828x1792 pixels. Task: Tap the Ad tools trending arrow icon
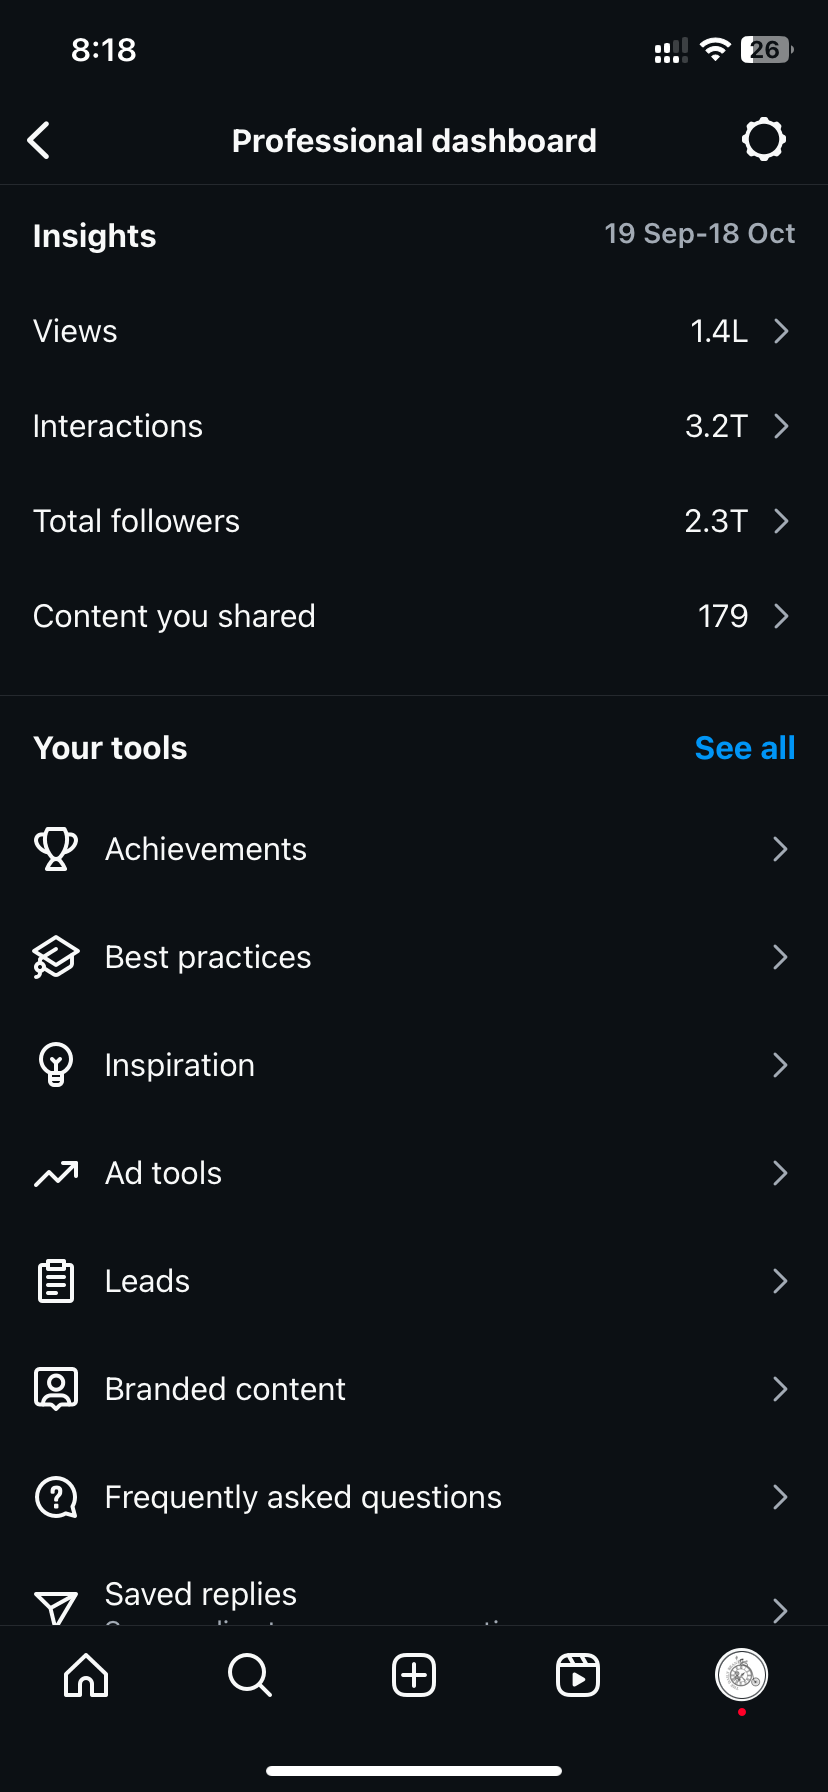point(56,1173)
